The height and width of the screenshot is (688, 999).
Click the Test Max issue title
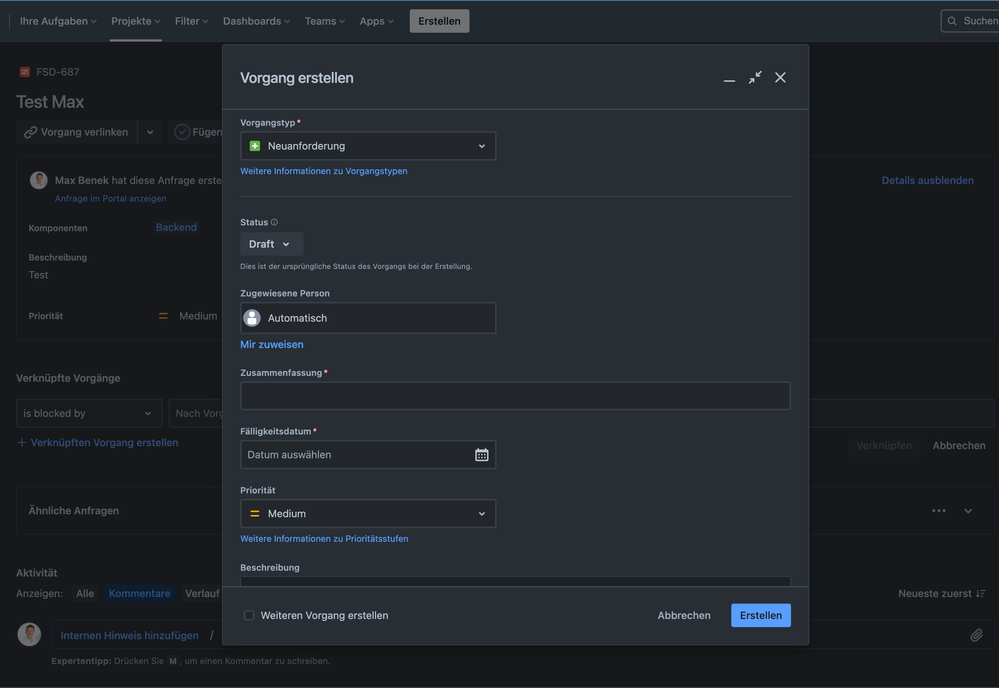point(50,102)
